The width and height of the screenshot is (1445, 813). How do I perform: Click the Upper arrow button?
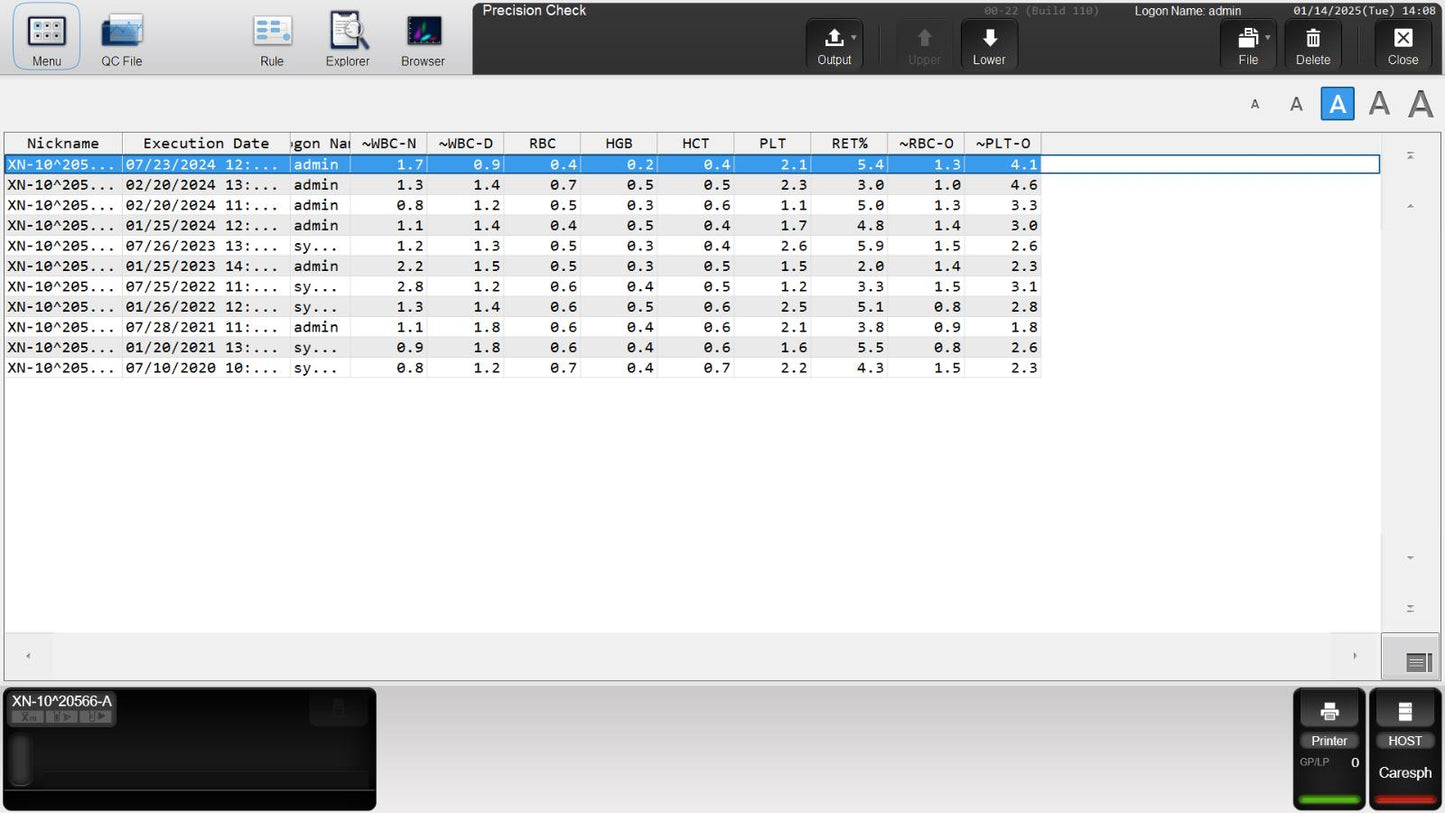click(x=924, y=45)
